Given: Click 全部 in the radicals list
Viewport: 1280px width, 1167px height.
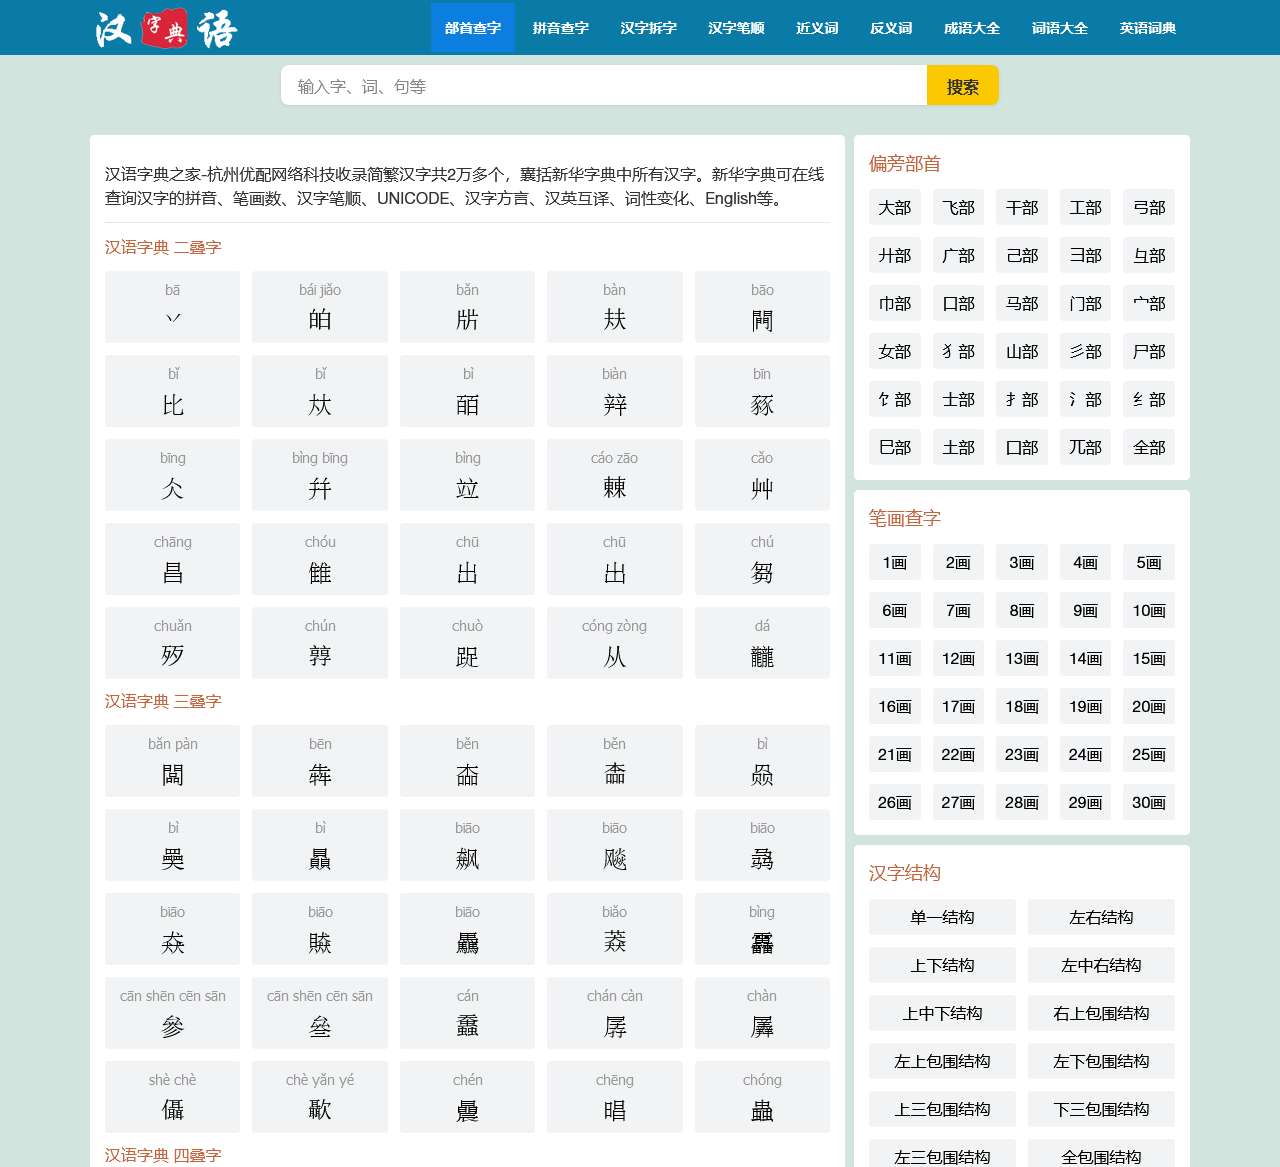Looking at the screenshot, I should (x=1148, y=448).
